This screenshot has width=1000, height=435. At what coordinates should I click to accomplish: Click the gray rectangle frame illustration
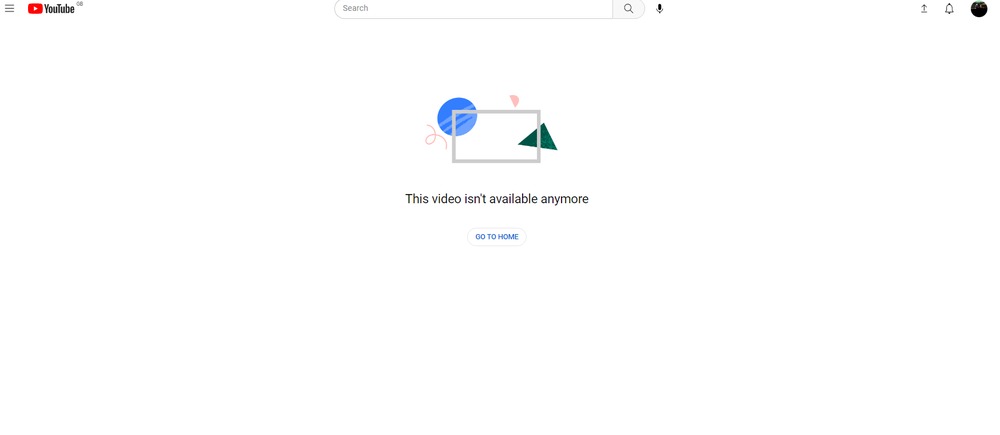496,136
